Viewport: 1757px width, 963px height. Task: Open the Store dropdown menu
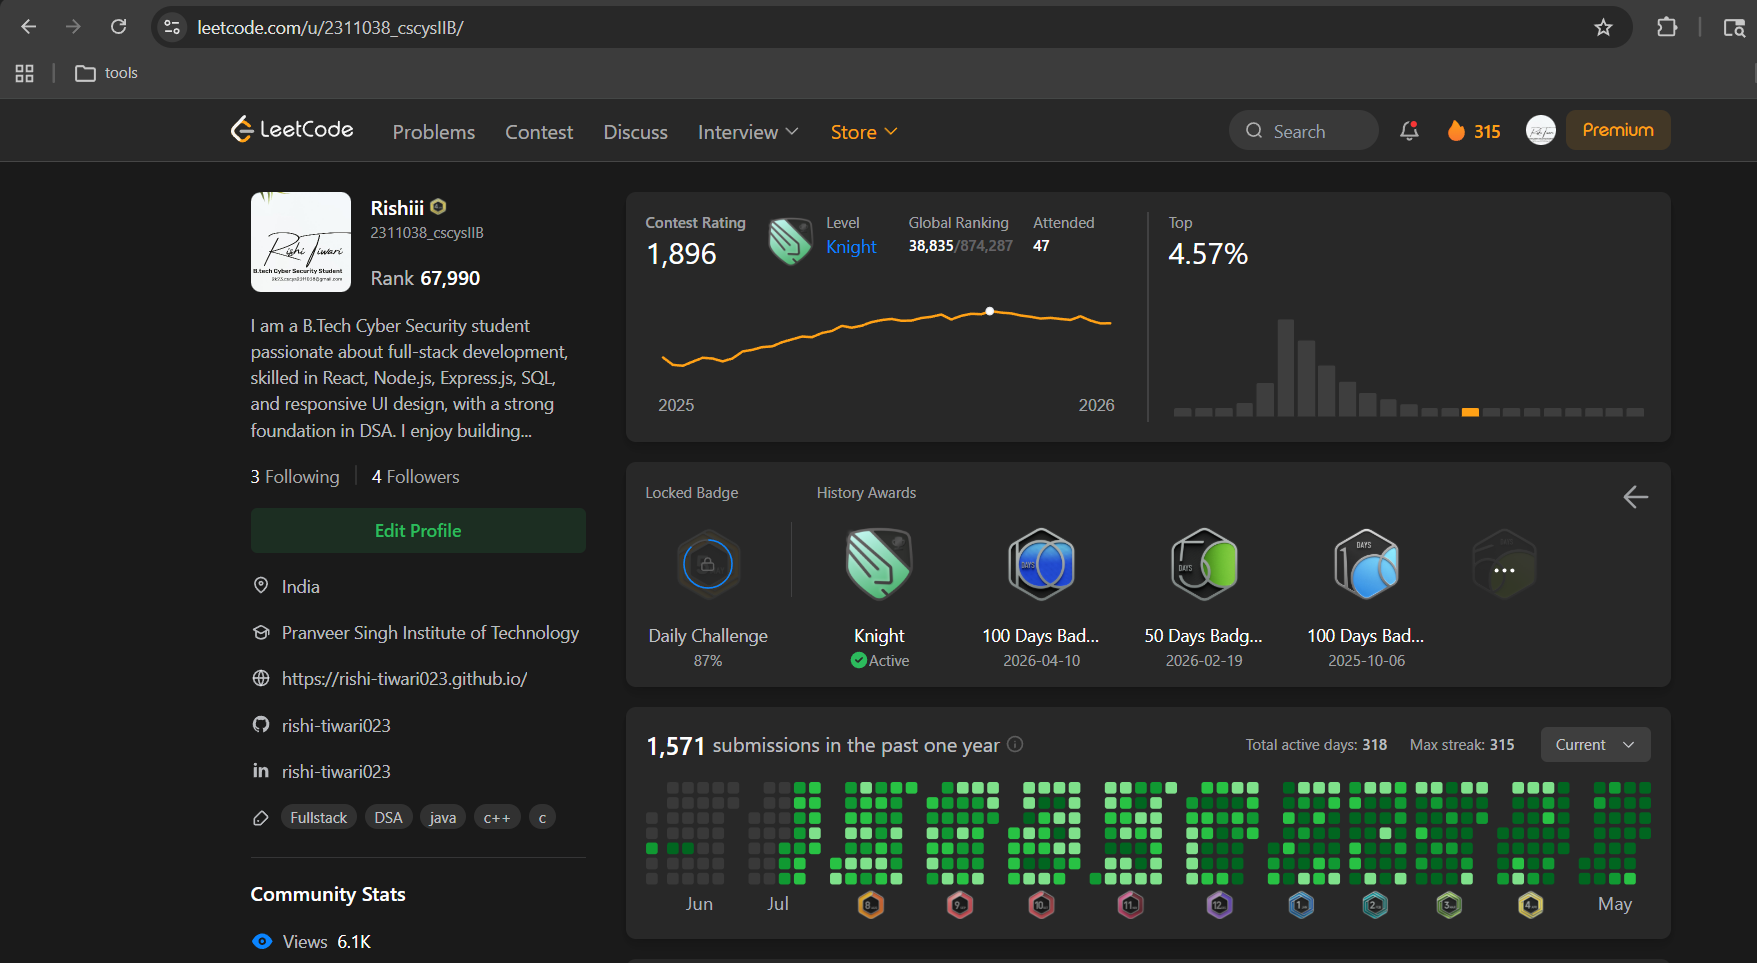[x=864, y=132]
